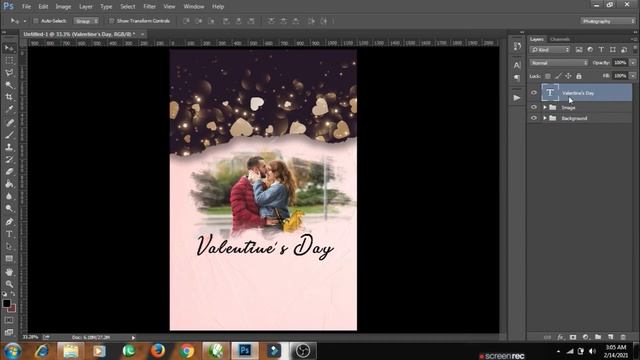This screenshot has width=640, height=360.
Task: Enable Show Transform Controls checkbox
Action: pyautogui.click(x=111, y=21)
